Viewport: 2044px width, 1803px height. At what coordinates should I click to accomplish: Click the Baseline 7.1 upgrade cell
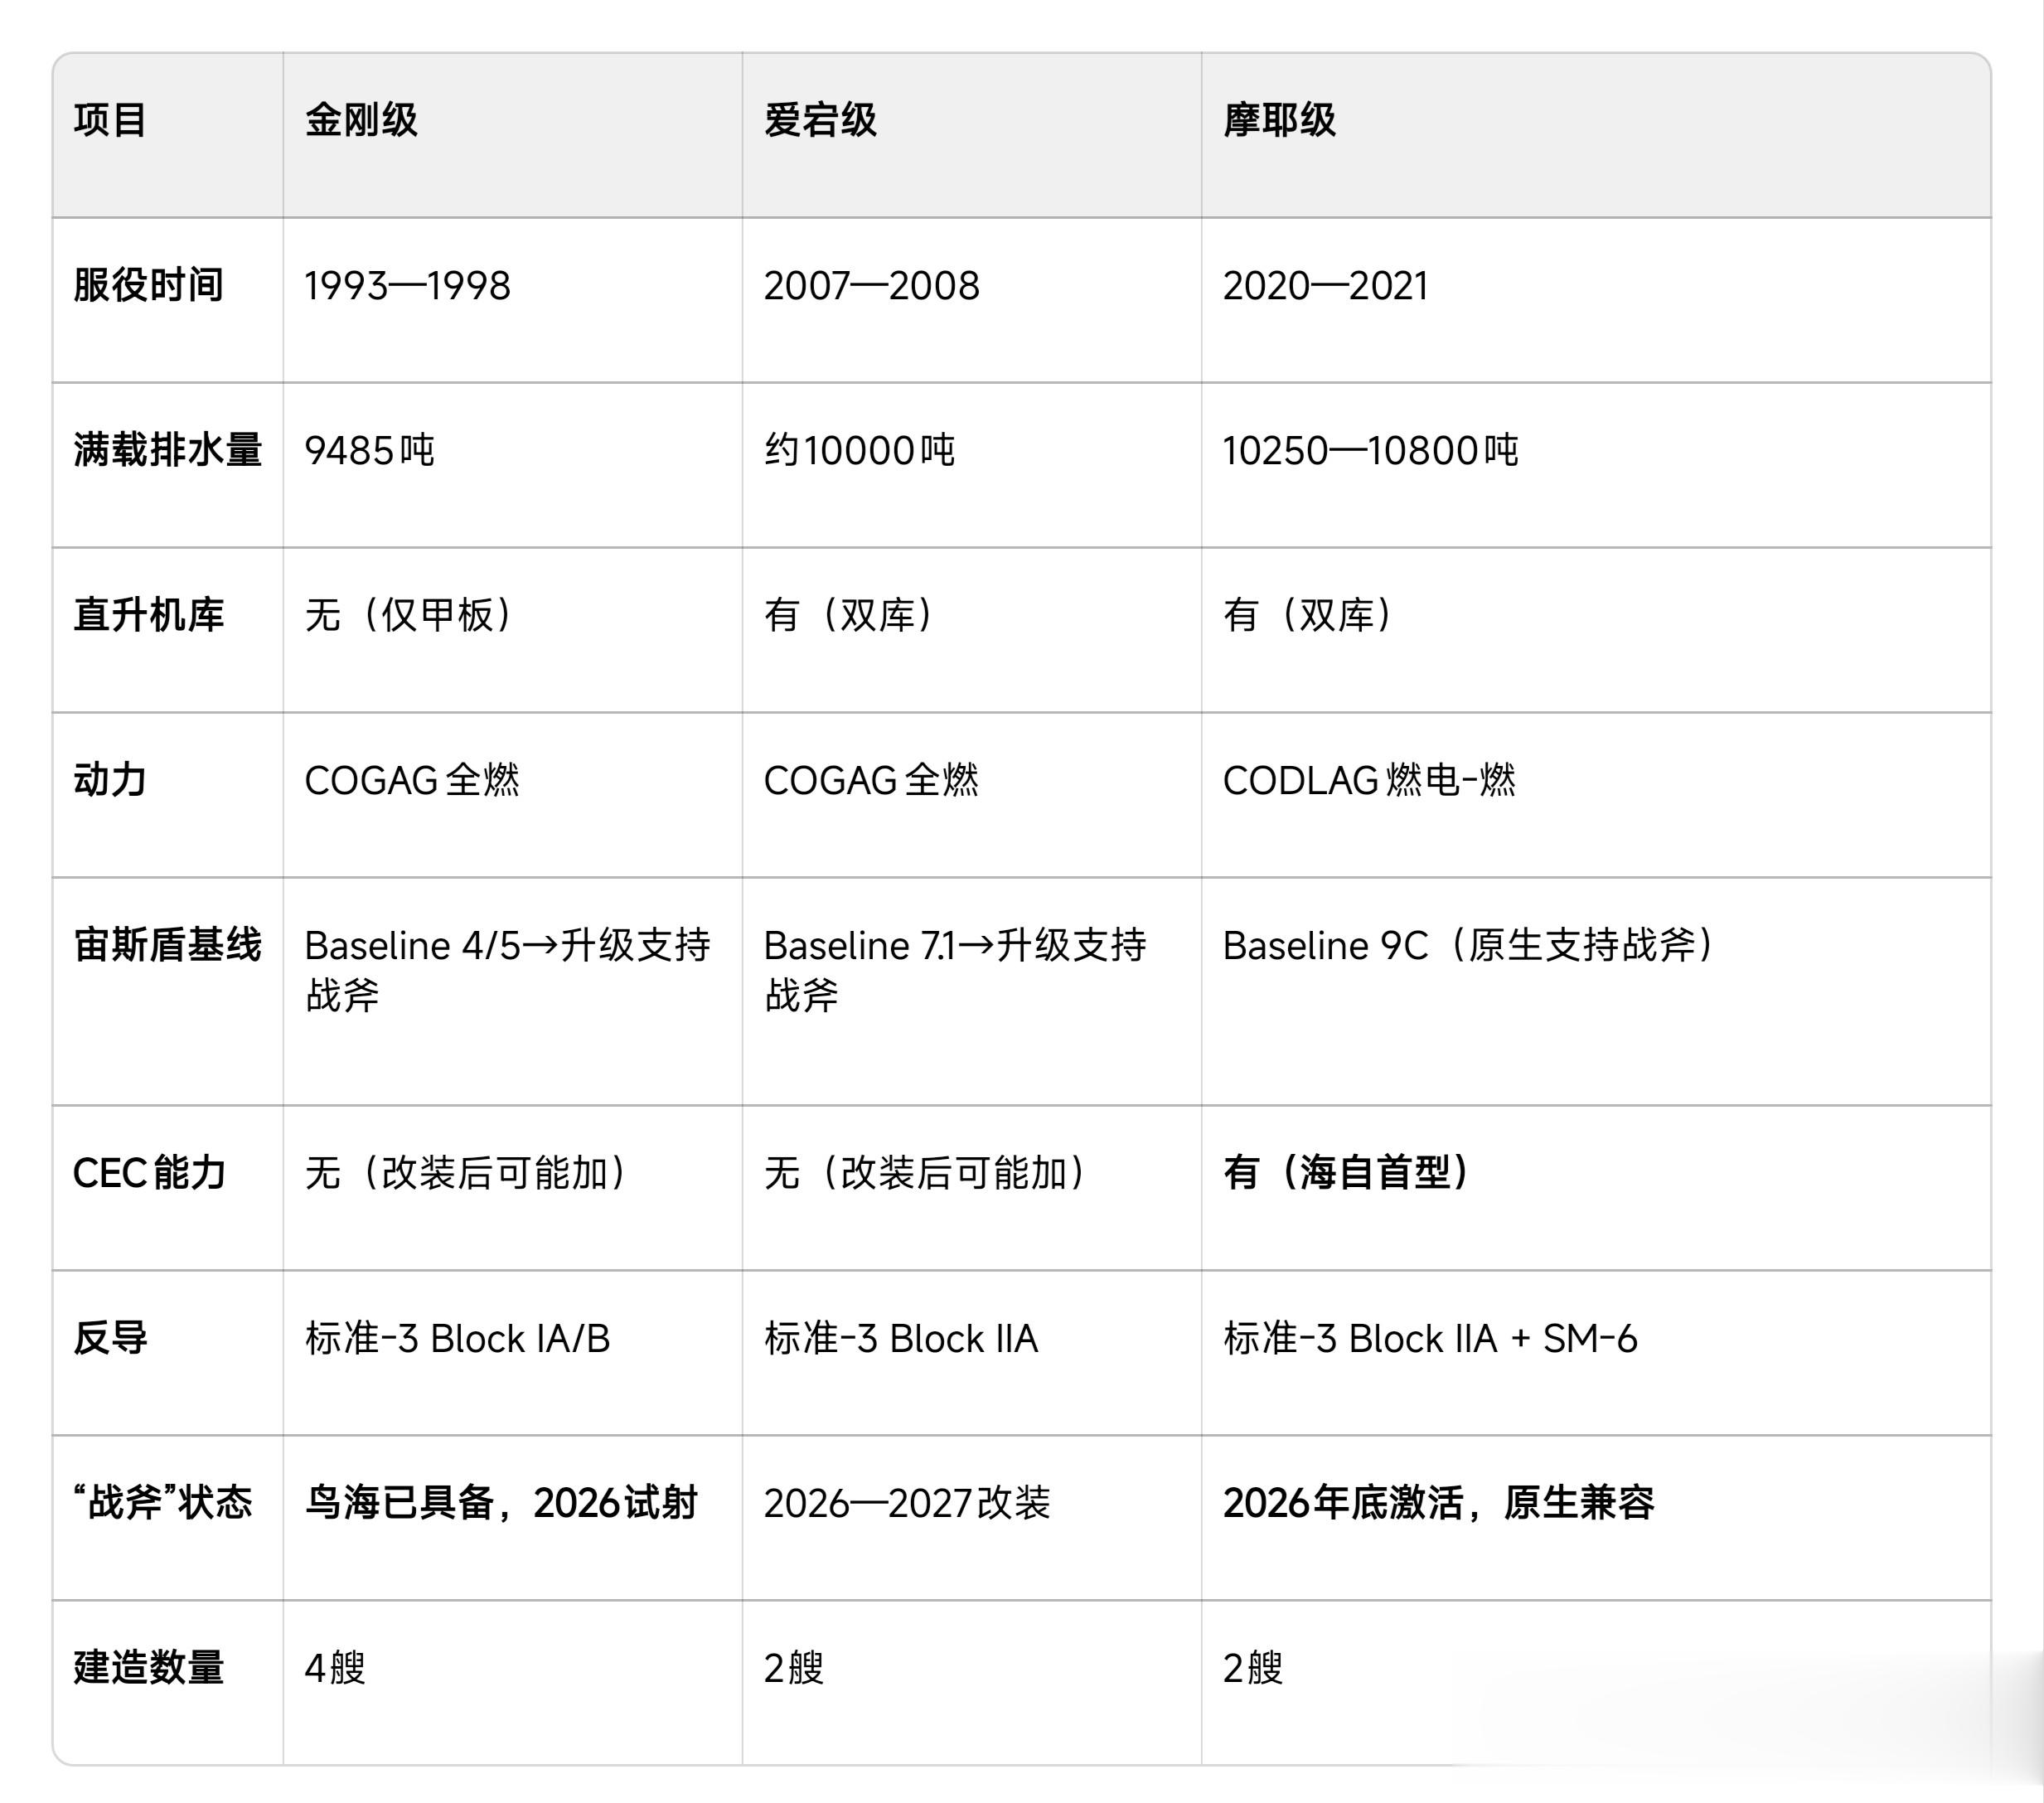[954, 968]
